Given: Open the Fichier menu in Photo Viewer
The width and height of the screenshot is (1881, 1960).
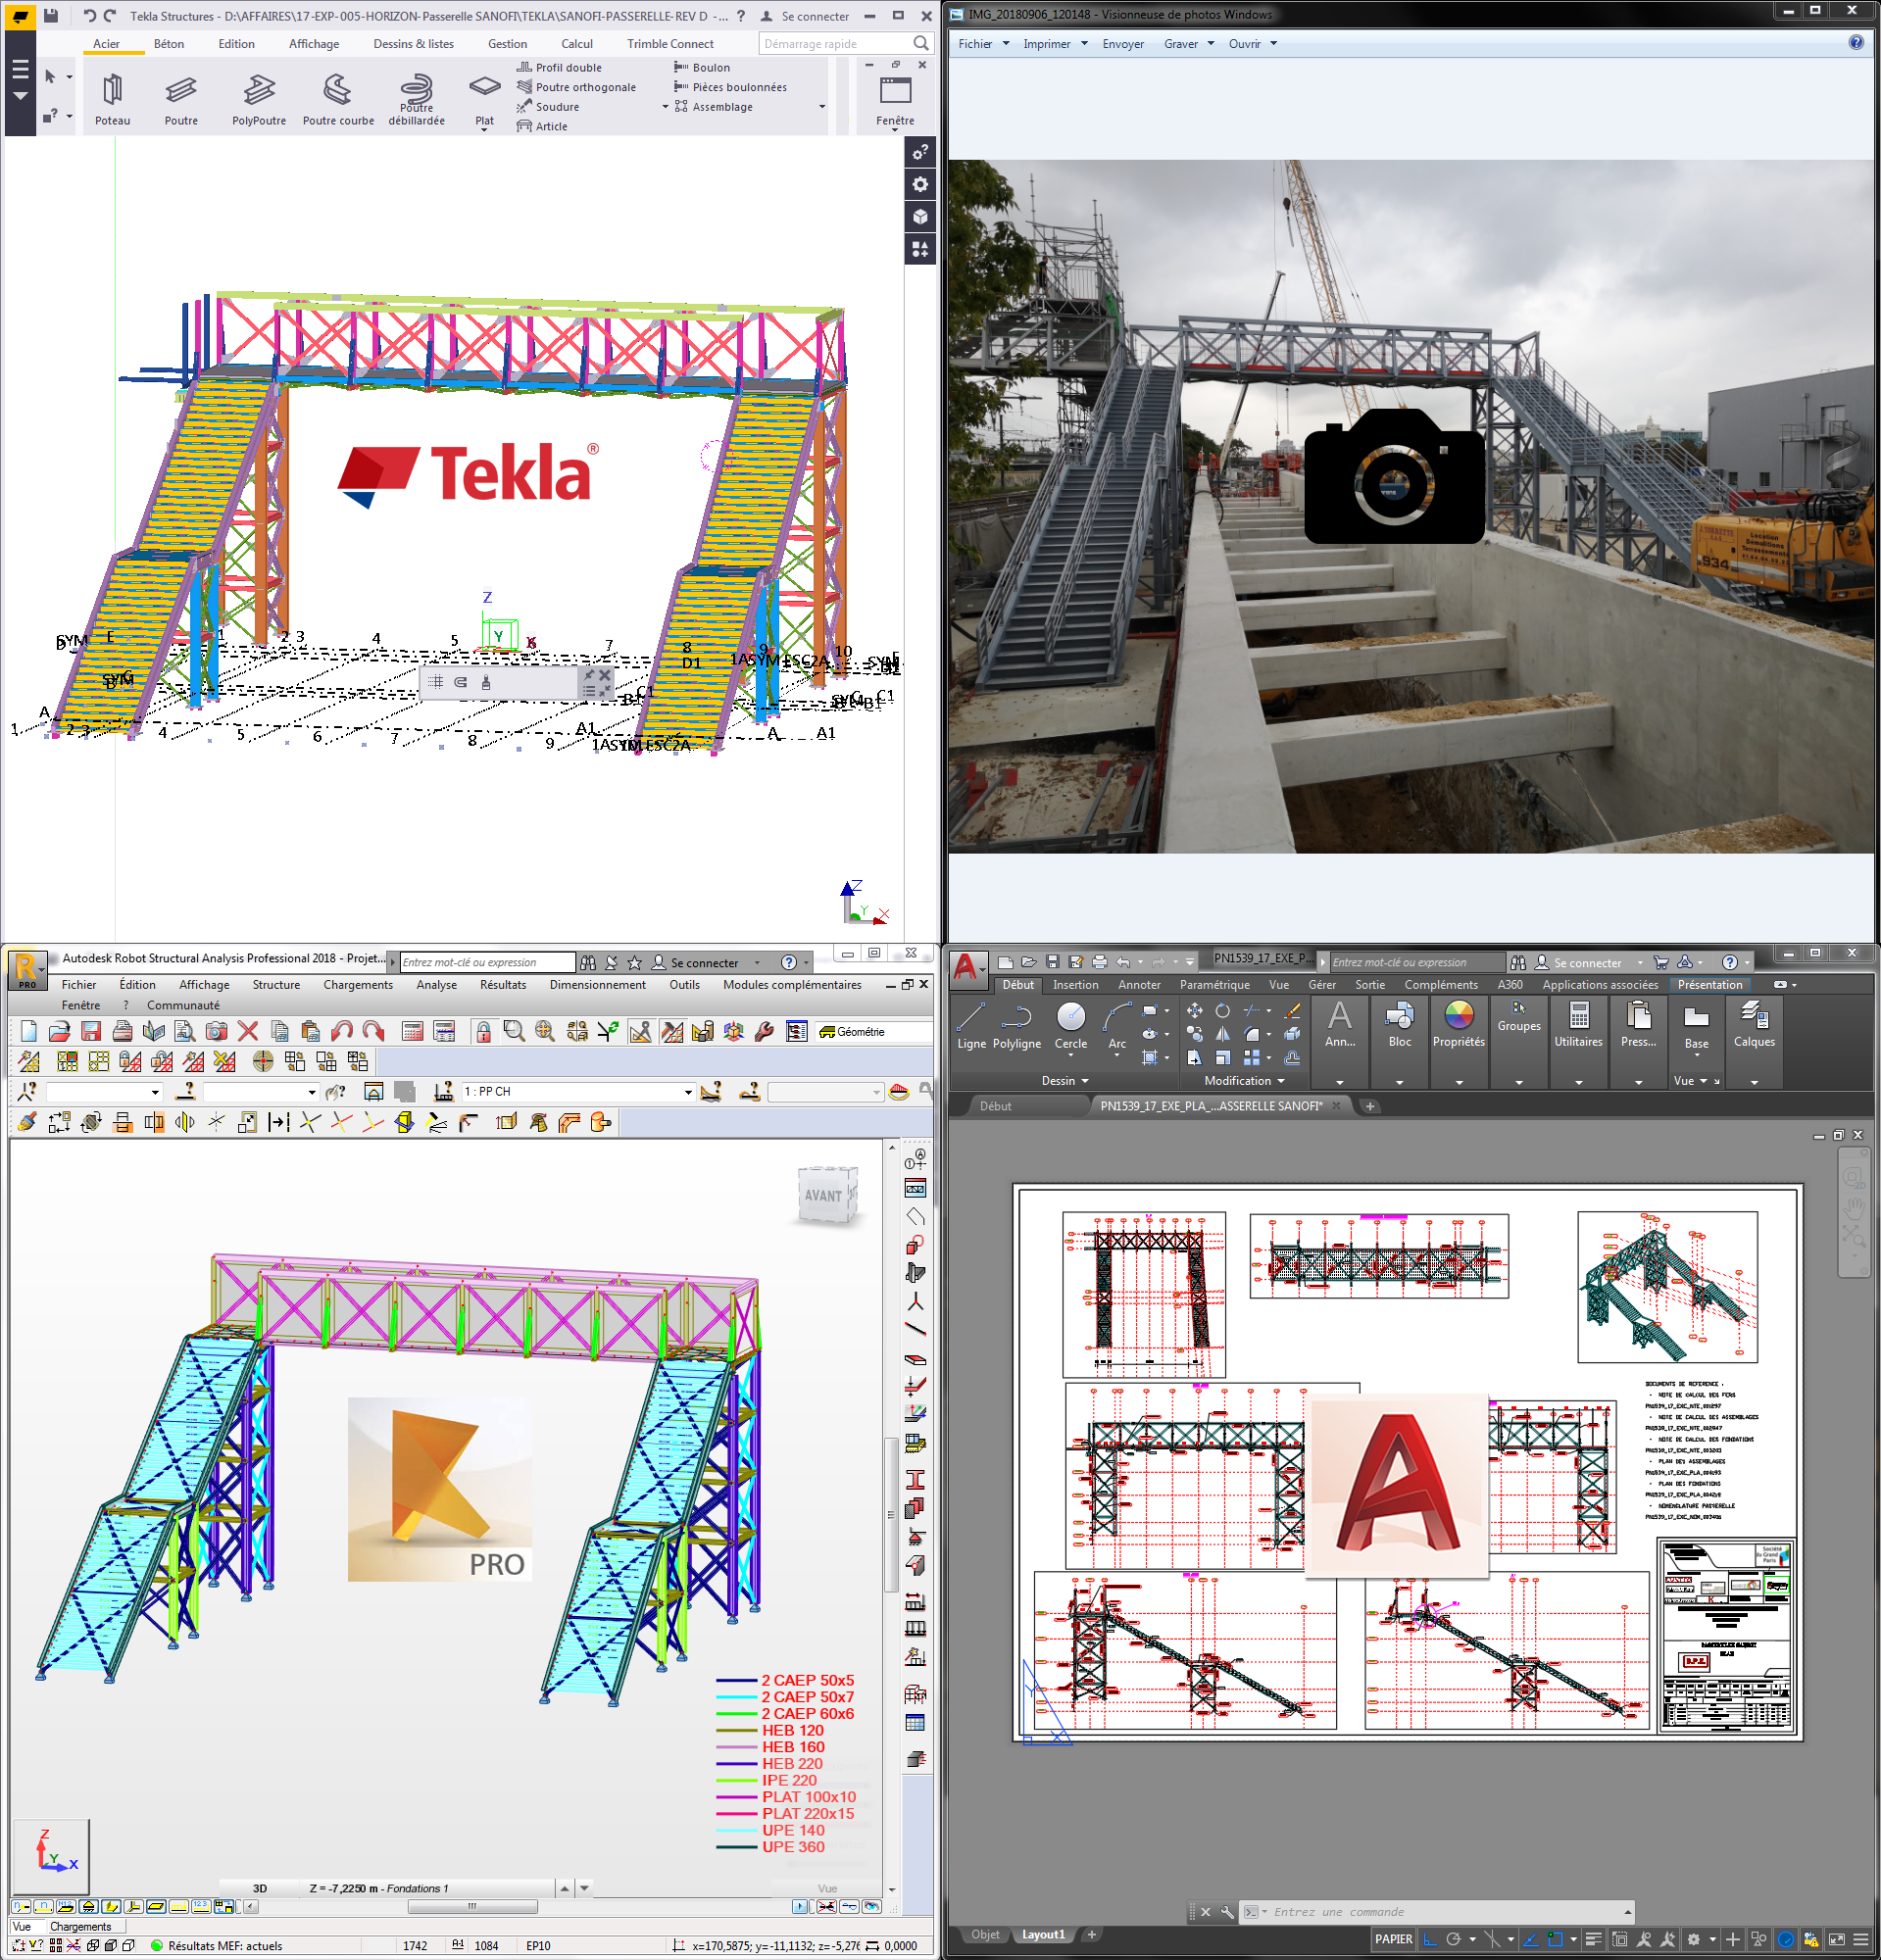Looking at the screenshot, I should tap(976, 44).
